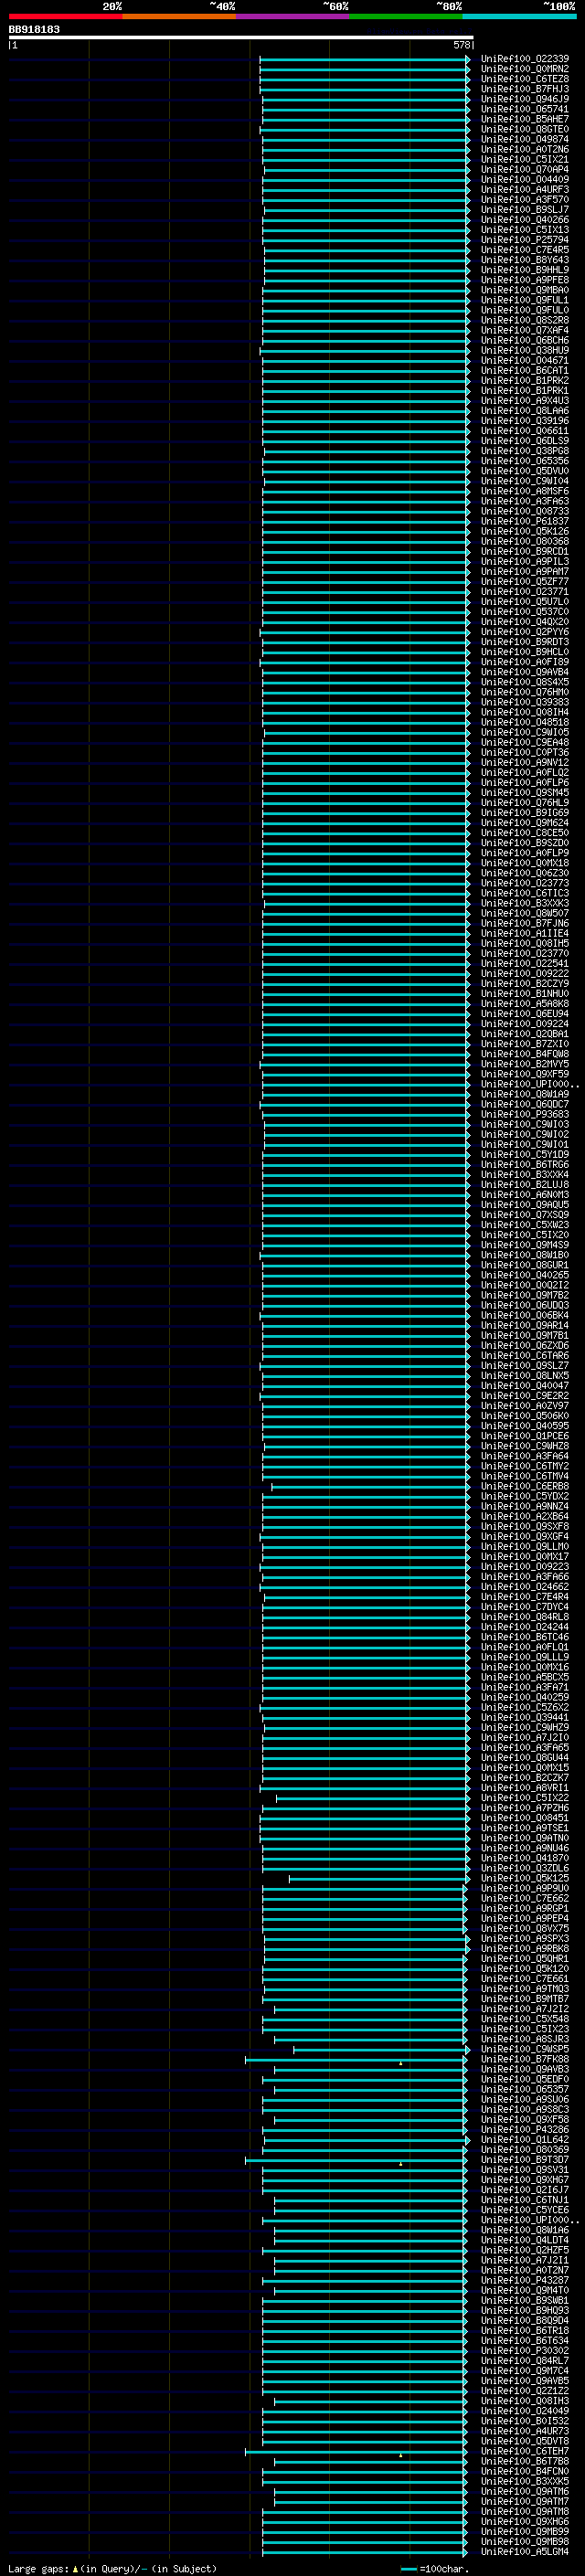Screen dimensions: 585x2576
Task: Select label UniRef100_B5AHE7
Action: tap(524, 119)
